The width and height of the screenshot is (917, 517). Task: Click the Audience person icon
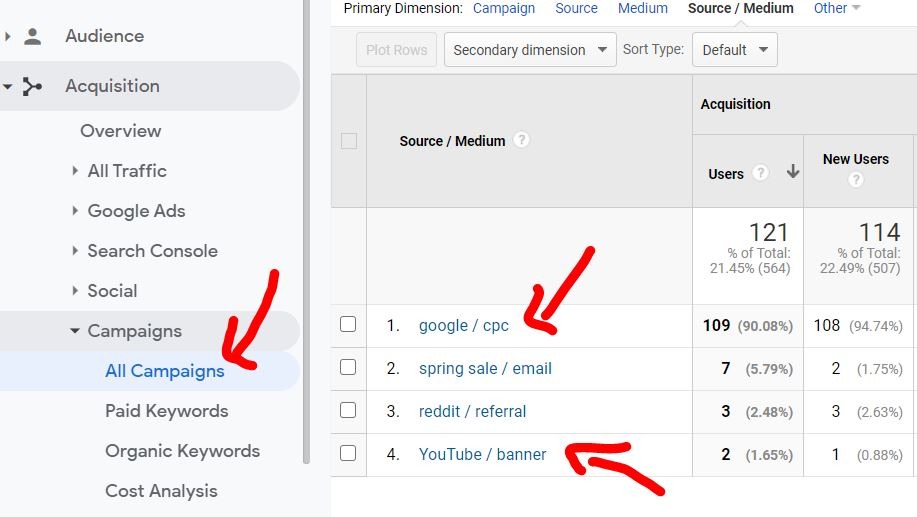33,37
